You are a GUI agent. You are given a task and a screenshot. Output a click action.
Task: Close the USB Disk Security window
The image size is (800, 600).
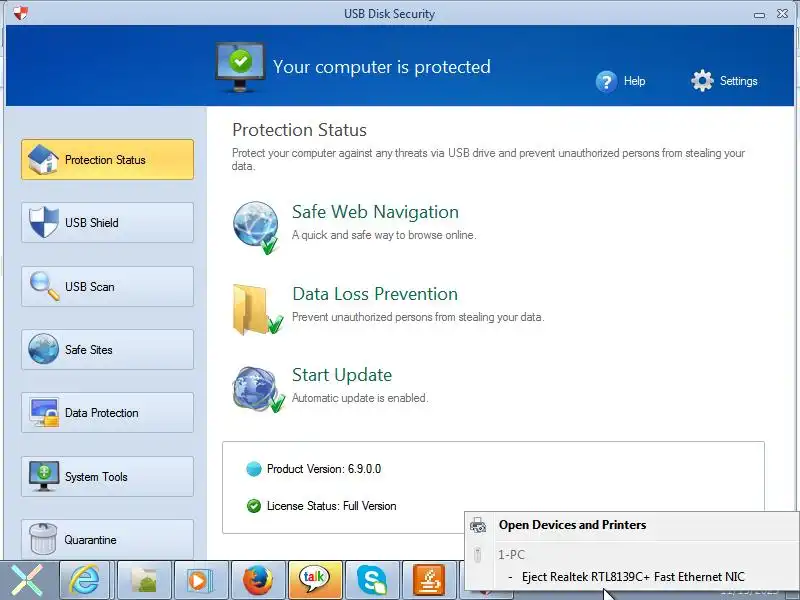pos(783,14)
